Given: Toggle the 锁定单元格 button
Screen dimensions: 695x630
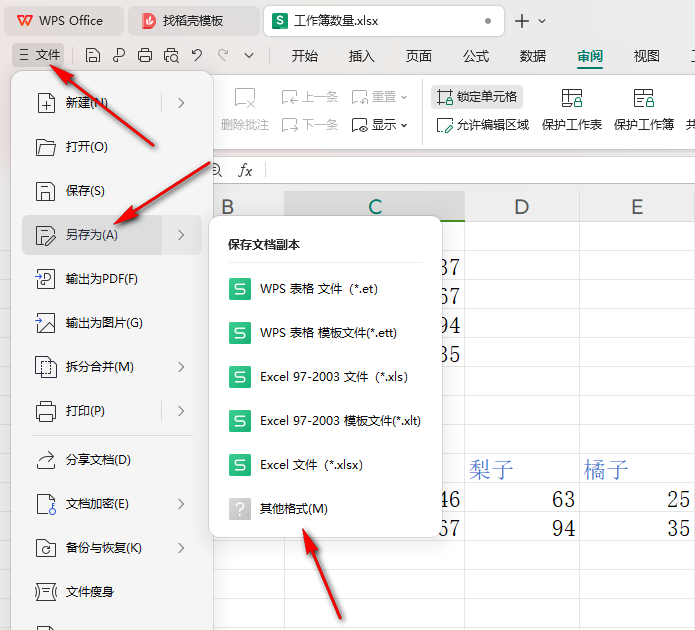Looking at the screenshot, I should pos(477,97).
